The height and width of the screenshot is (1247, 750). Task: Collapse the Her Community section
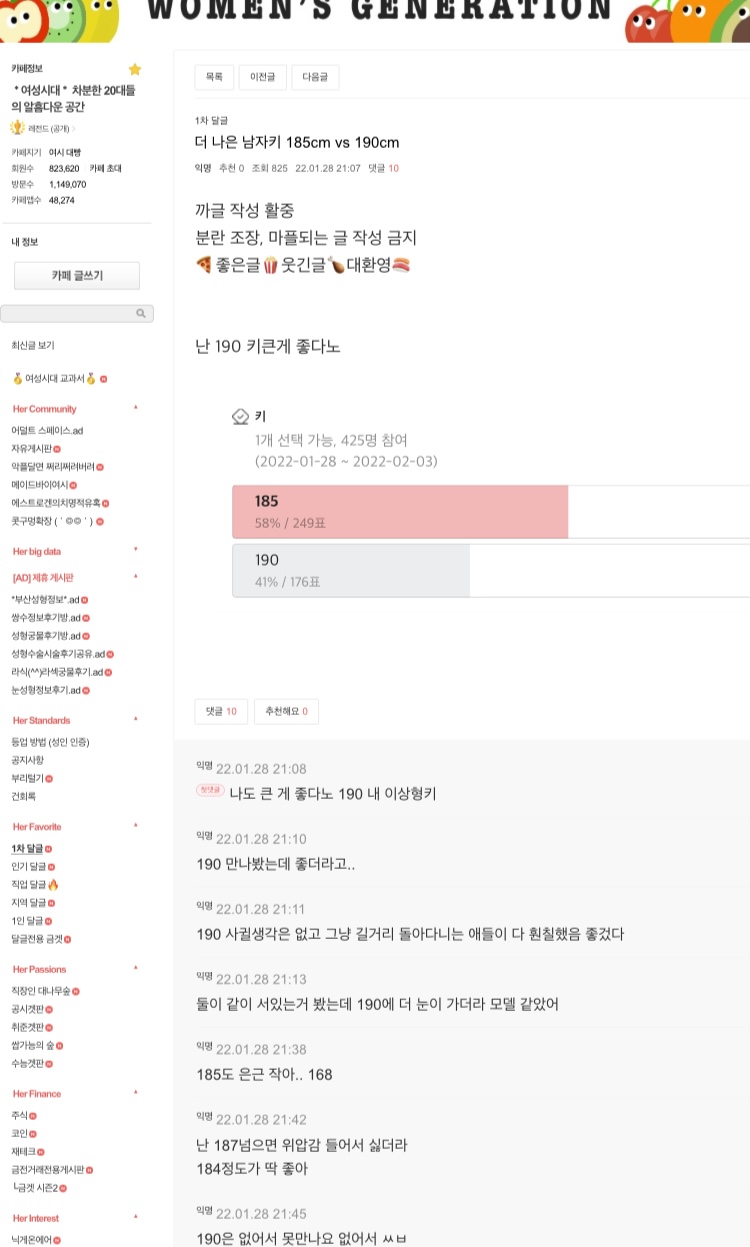pyautogui.click(x=136, y=408)
